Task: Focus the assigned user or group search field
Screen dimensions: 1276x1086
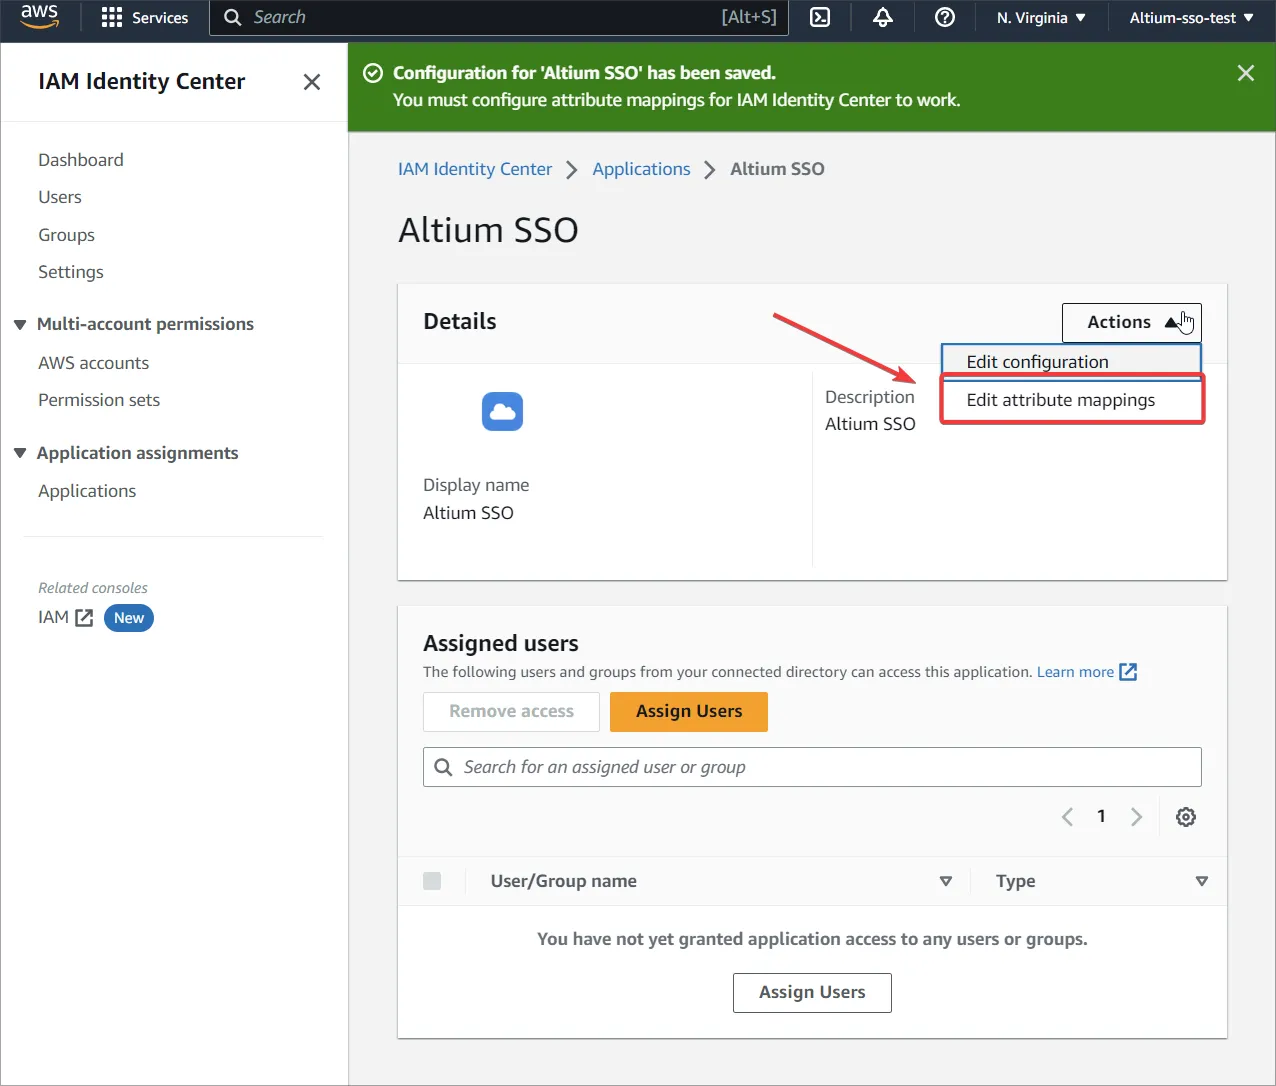Action: click(x=812, y=767)
